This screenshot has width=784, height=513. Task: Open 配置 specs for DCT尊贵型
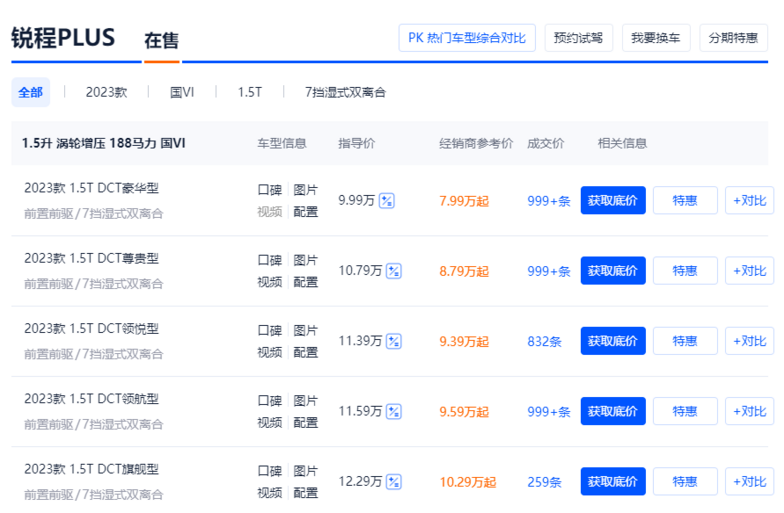[306, 282]
